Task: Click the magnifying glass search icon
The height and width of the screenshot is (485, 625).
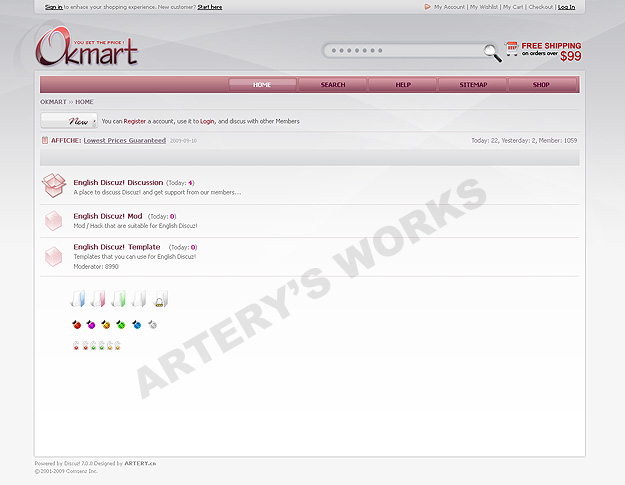Action: [x=491, y=52]
